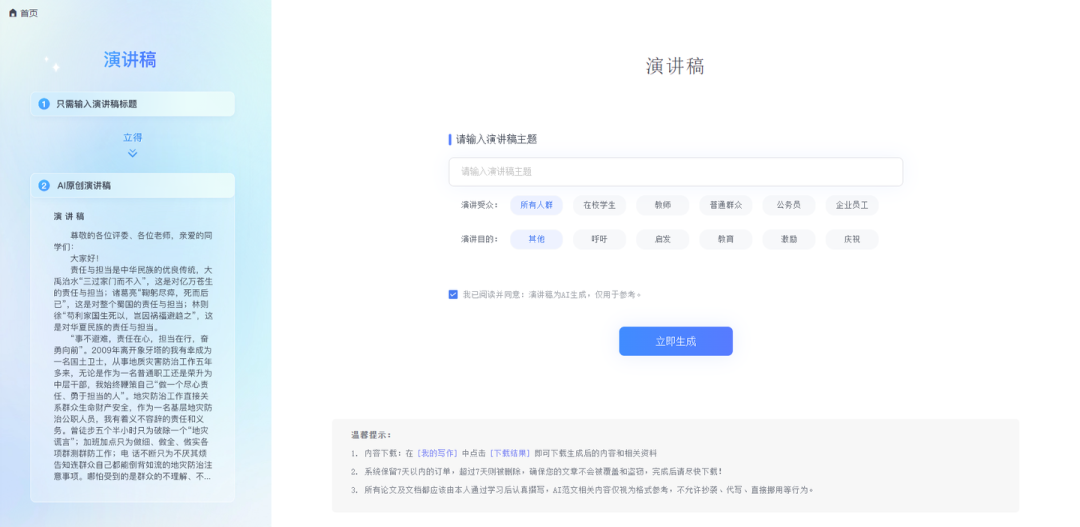
Task: Select purpose option 启发
Action: 663,239
